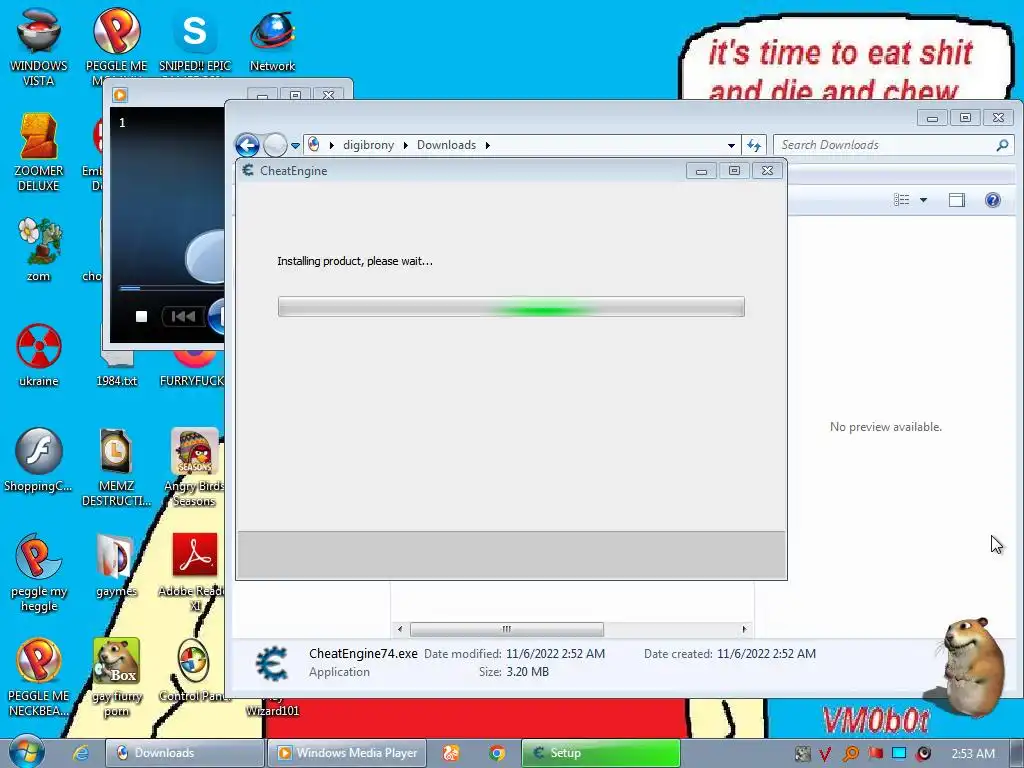Select digibrony in the address breadcrumb
The width and height of the screenshot is (1024, 768).
pyautogui.click(x=368, y=145)
